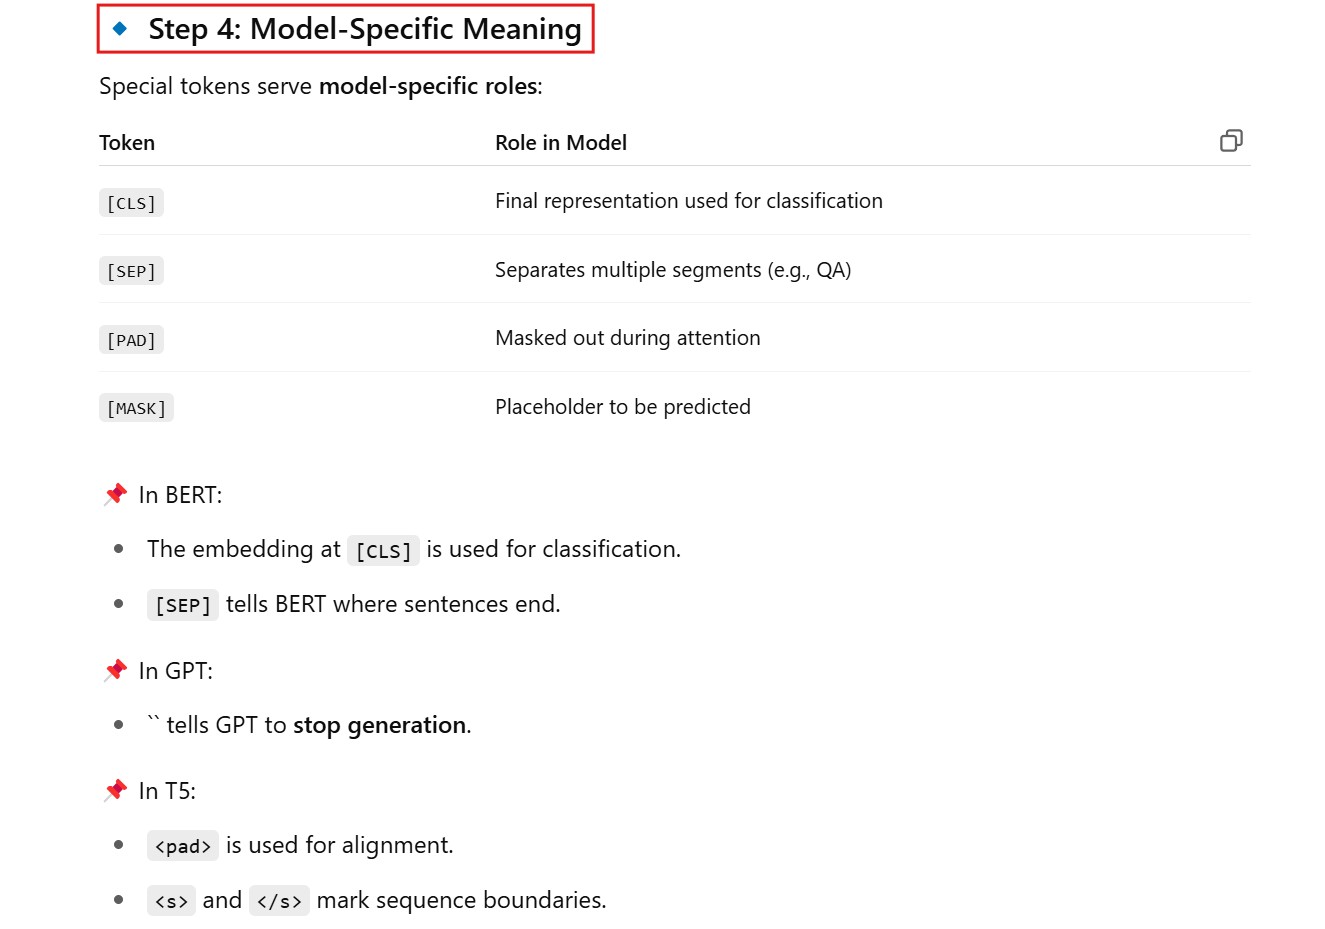This screenshot has height=929, width=1325.
Task: Click the <pad> code tag under T5
Action: (182, 847)
